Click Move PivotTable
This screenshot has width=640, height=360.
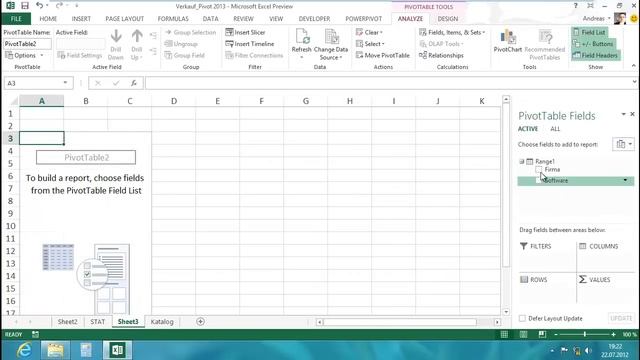(x=383, y=55)
